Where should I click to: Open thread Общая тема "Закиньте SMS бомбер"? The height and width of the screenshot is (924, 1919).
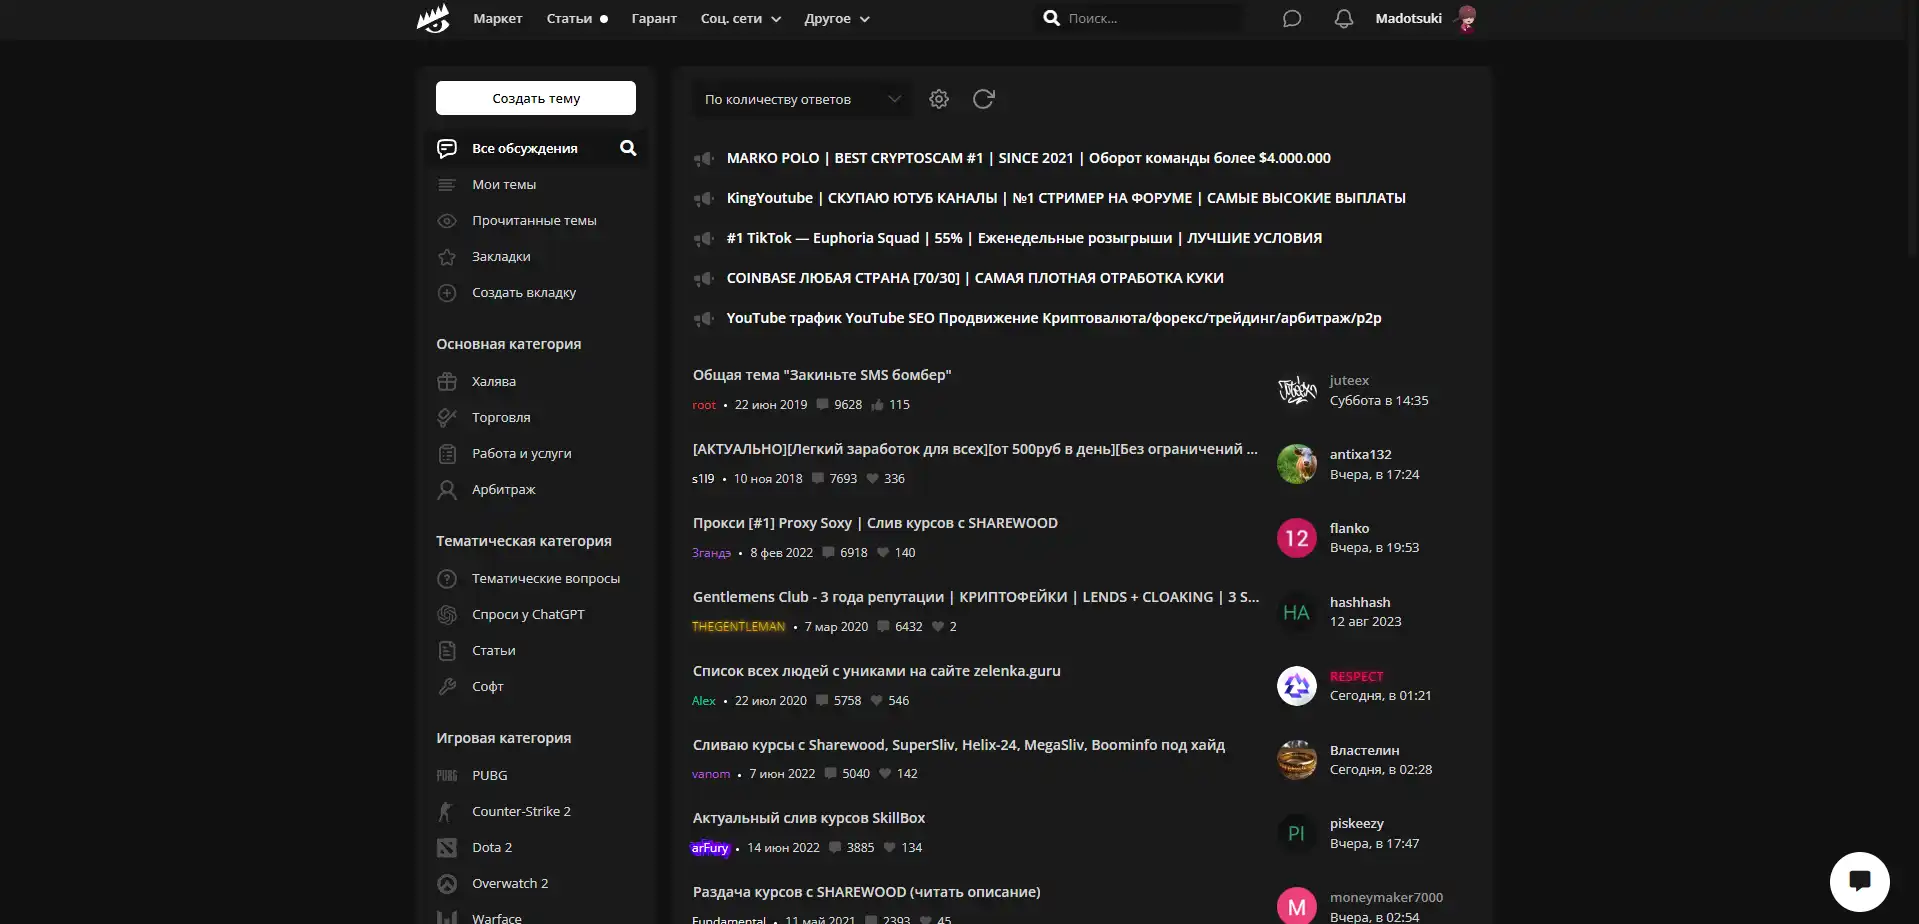[821, 375]
